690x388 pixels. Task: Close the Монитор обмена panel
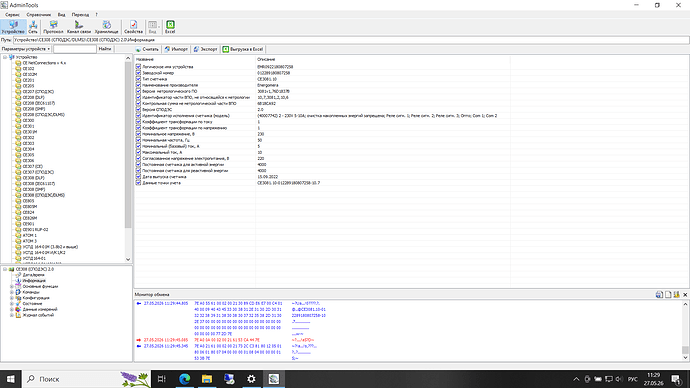click(685, 295)
